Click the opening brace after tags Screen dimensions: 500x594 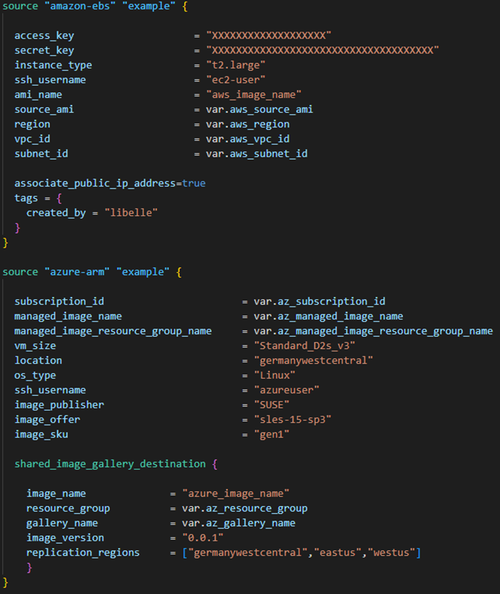59,198
